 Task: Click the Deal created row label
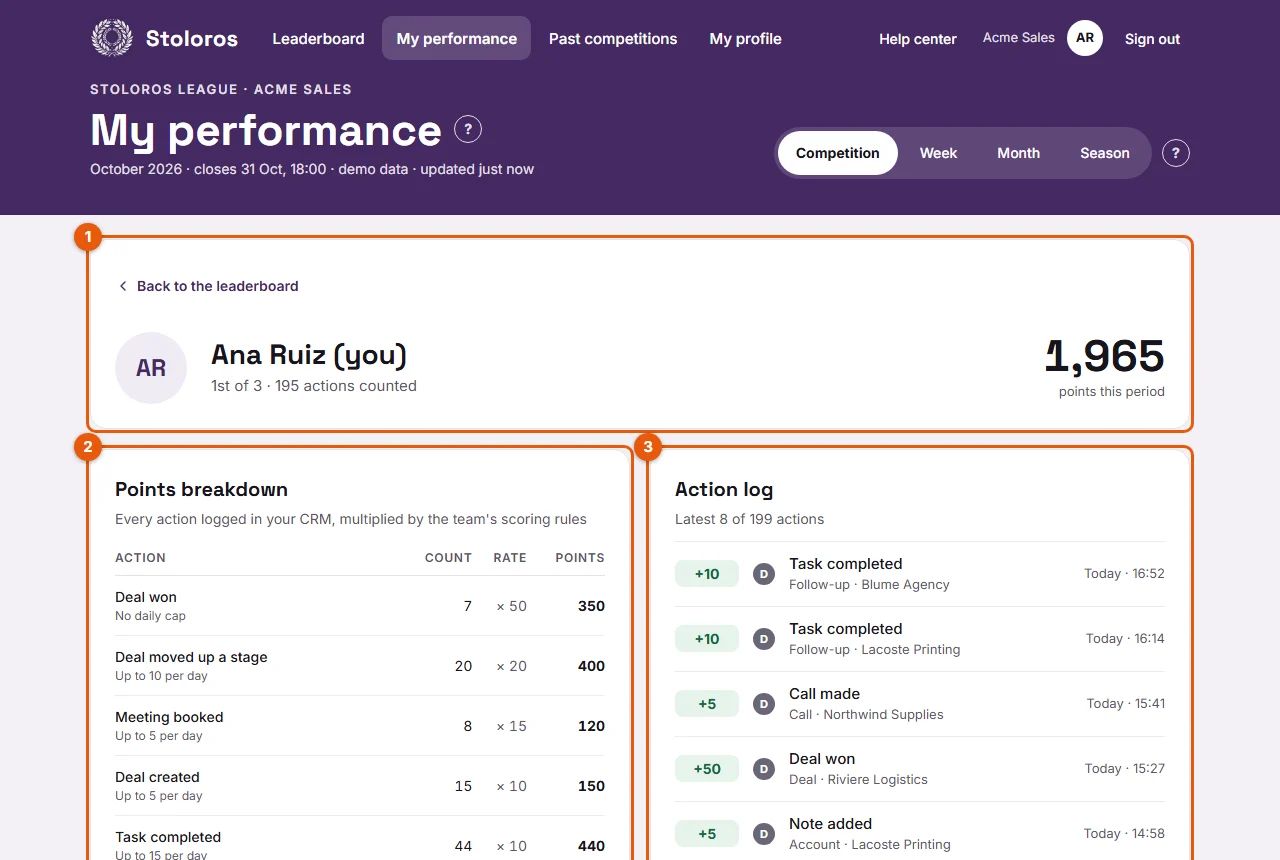click(x=157, y=777)
